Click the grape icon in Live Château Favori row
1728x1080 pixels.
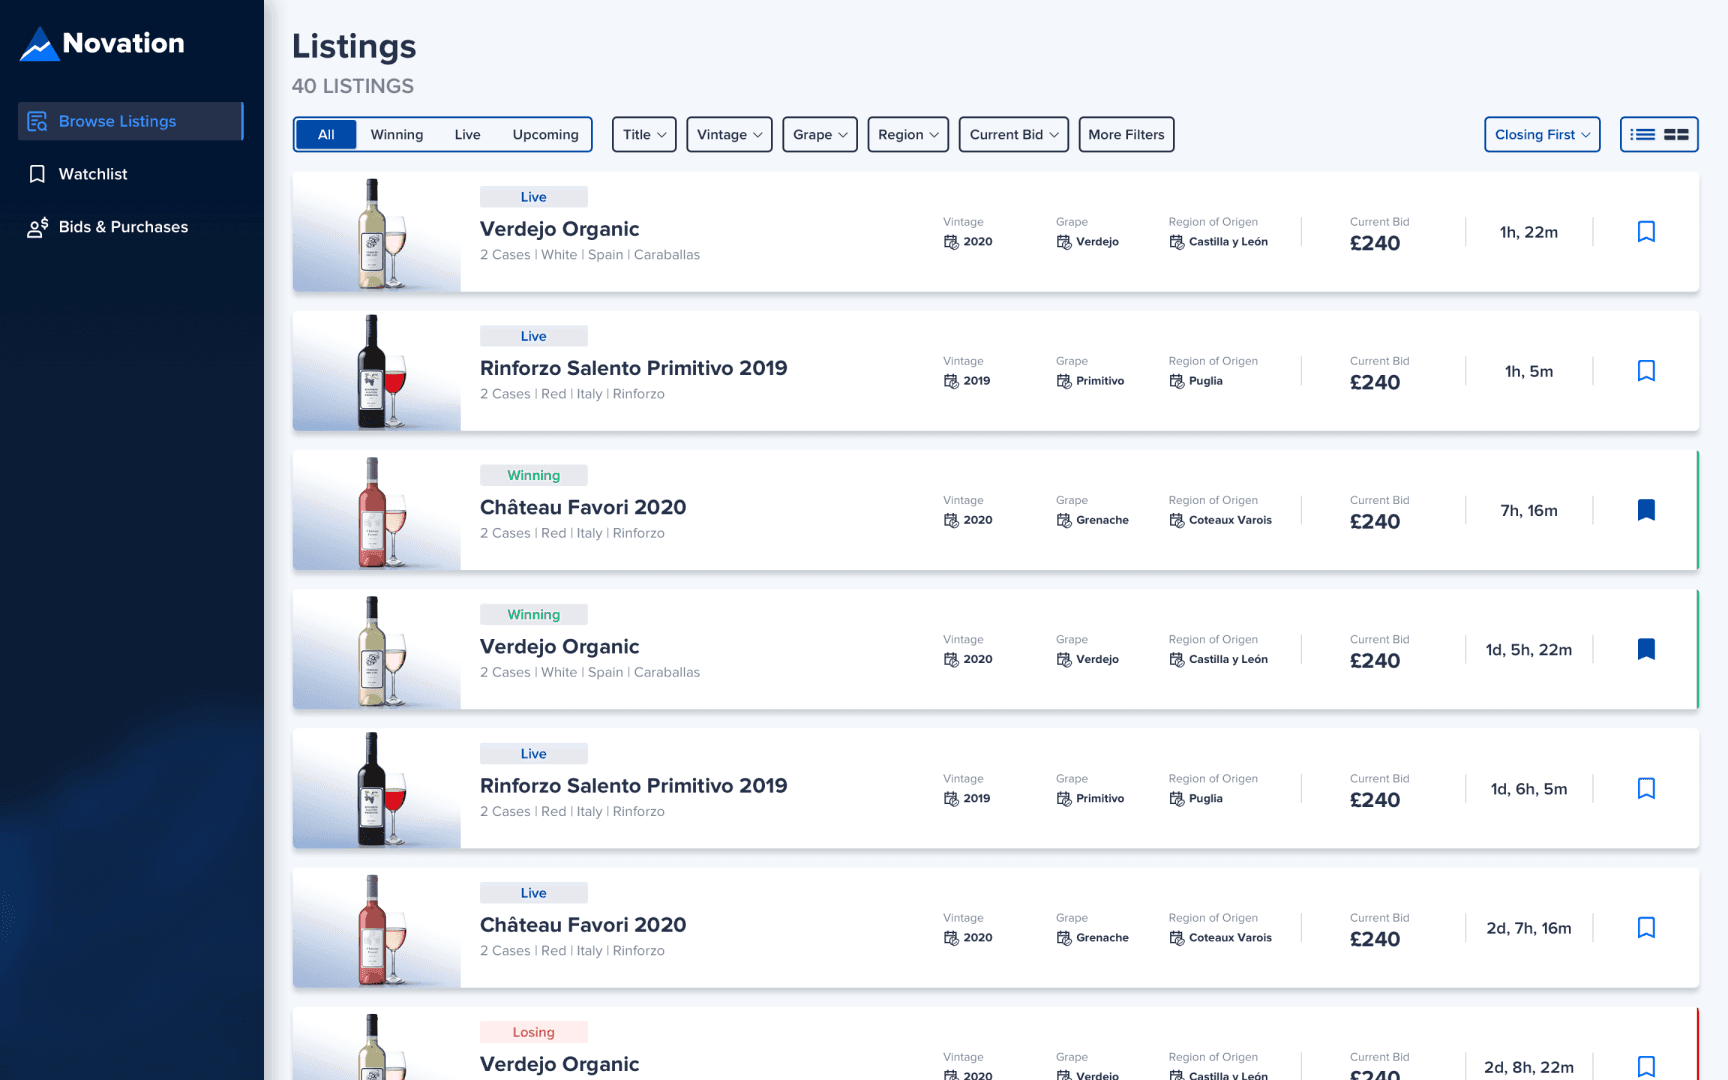1064,937
